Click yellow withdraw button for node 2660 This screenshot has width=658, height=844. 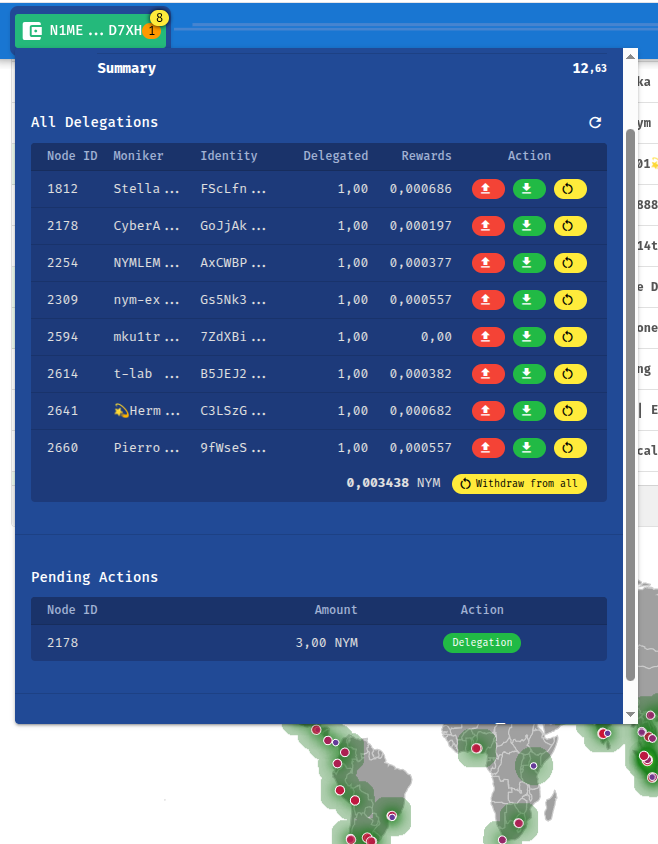tap(570, 448)
